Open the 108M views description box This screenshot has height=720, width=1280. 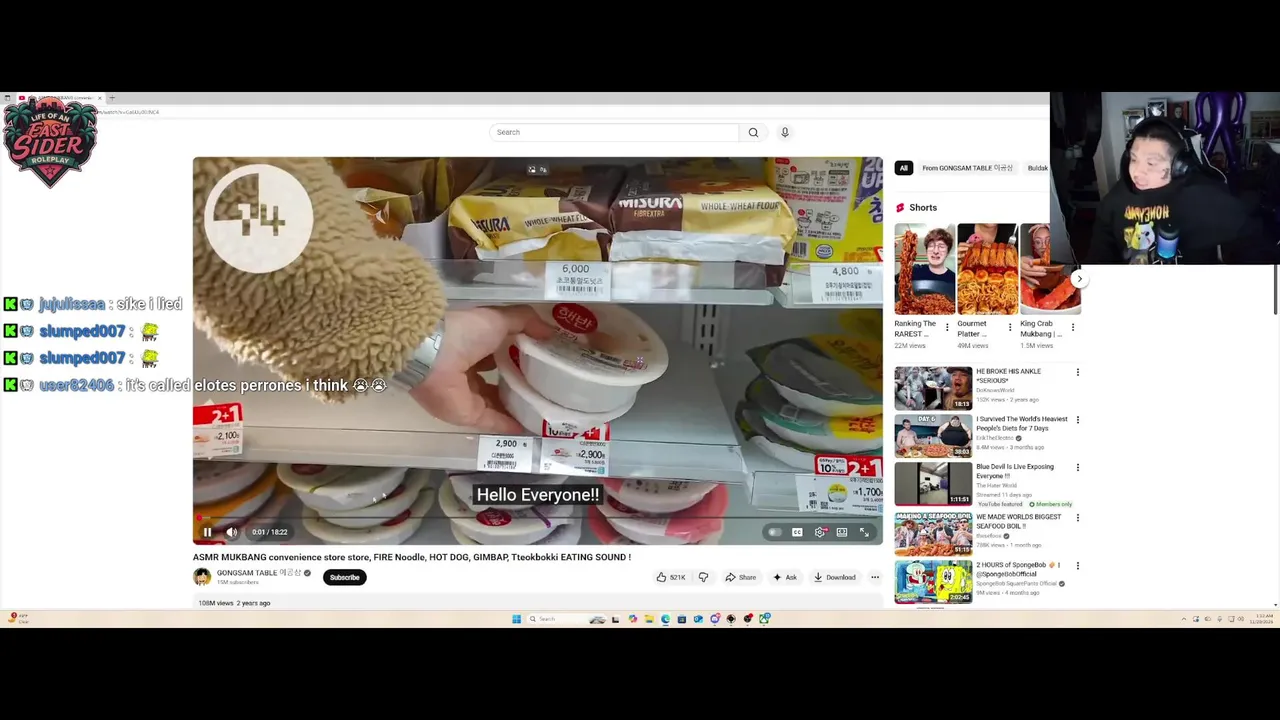pos(538,603)
